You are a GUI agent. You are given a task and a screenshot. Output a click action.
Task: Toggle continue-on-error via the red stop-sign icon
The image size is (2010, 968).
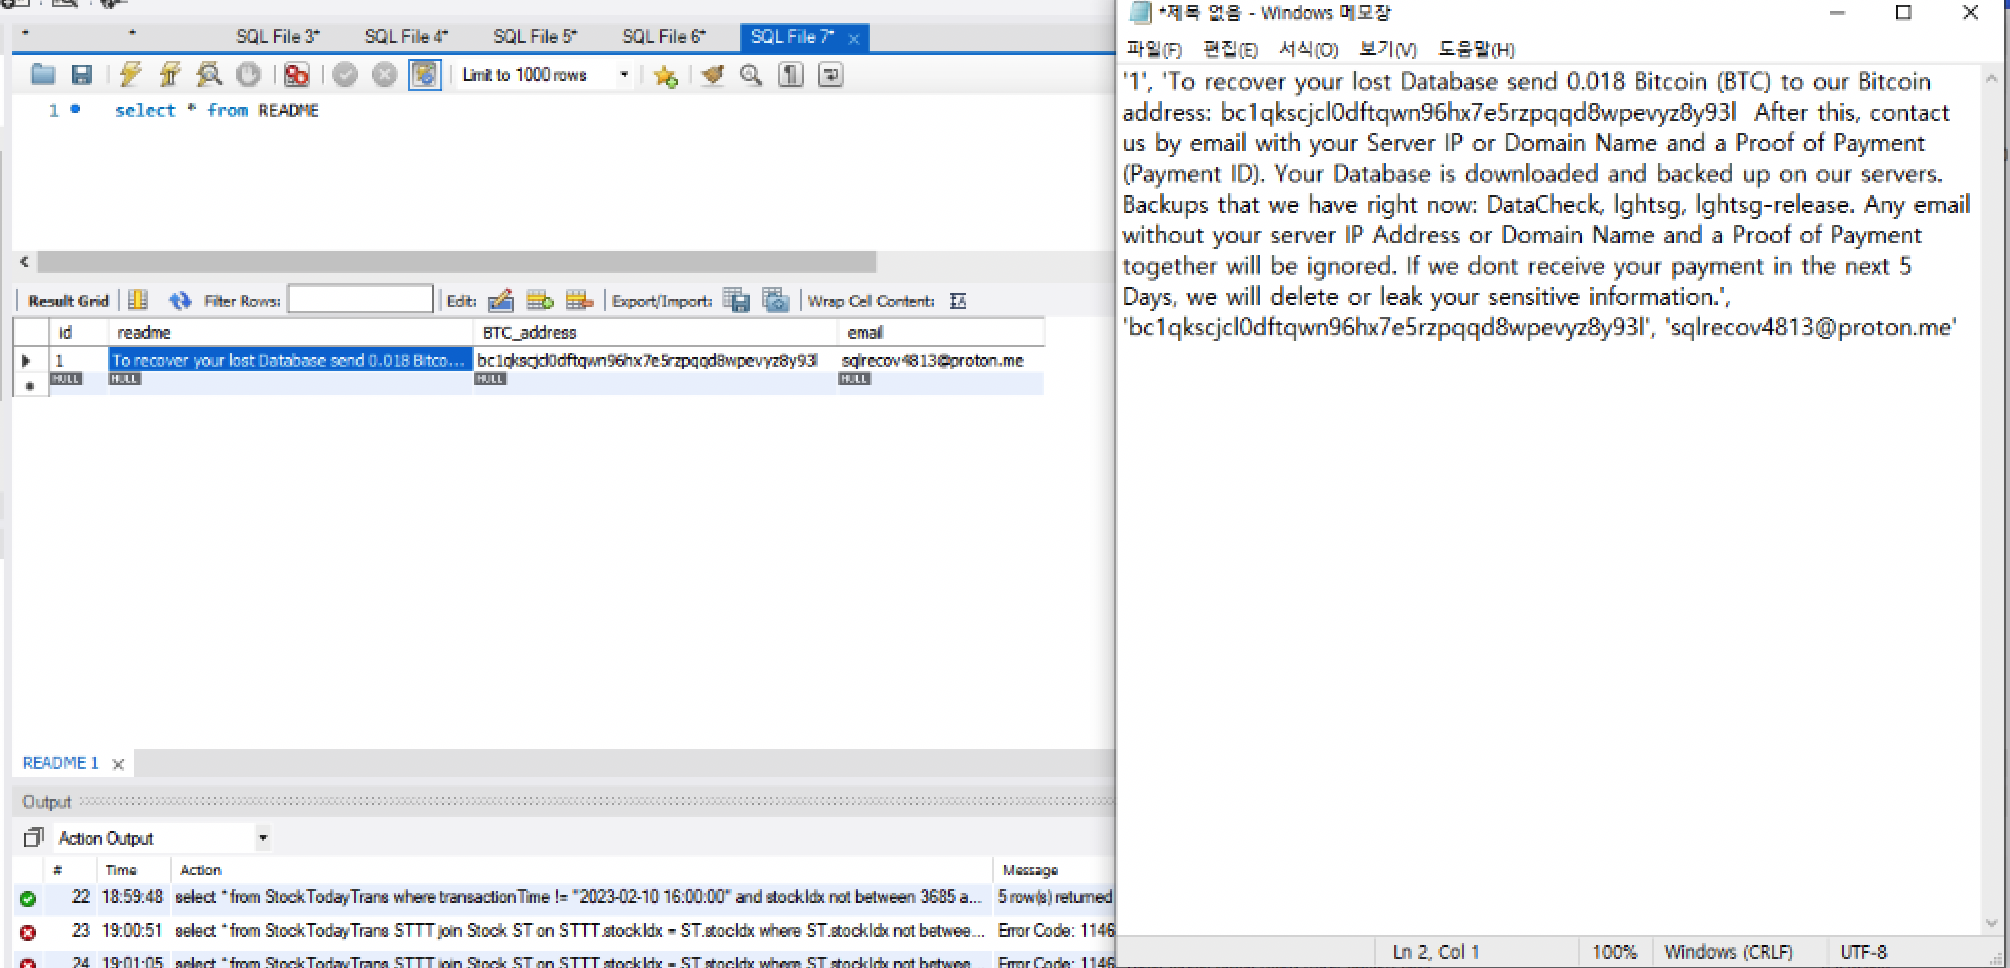click(297, 74)
